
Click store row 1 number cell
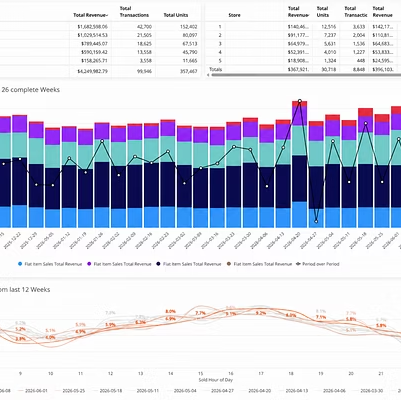[x=220, y=27]
